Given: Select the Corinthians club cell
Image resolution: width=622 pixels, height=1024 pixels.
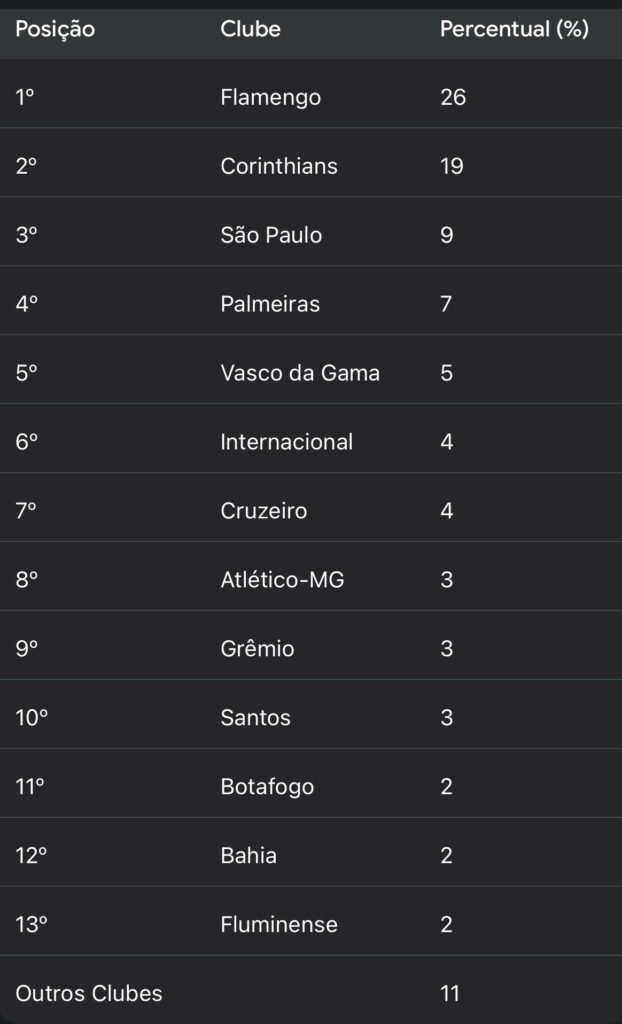Looking at the screenshot, I should (x=279, y=166).
